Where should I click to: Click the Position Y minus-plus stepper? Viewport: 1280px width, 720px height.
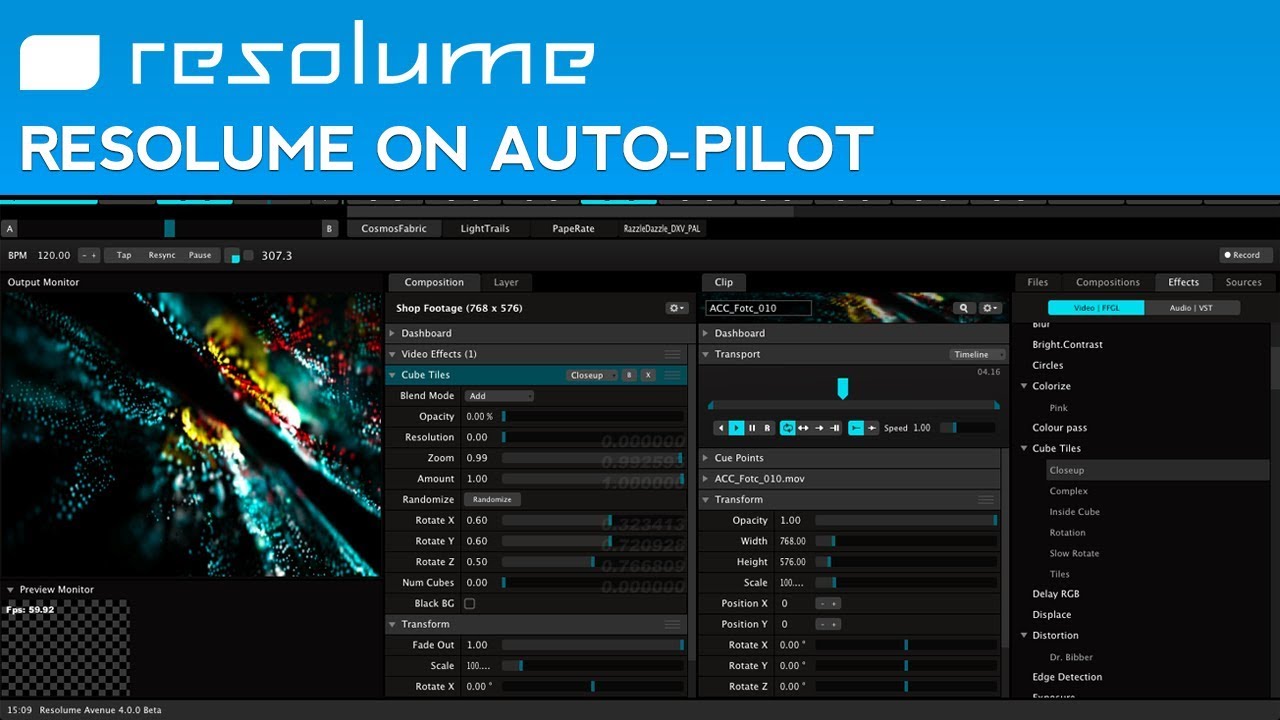coord(828,624)
